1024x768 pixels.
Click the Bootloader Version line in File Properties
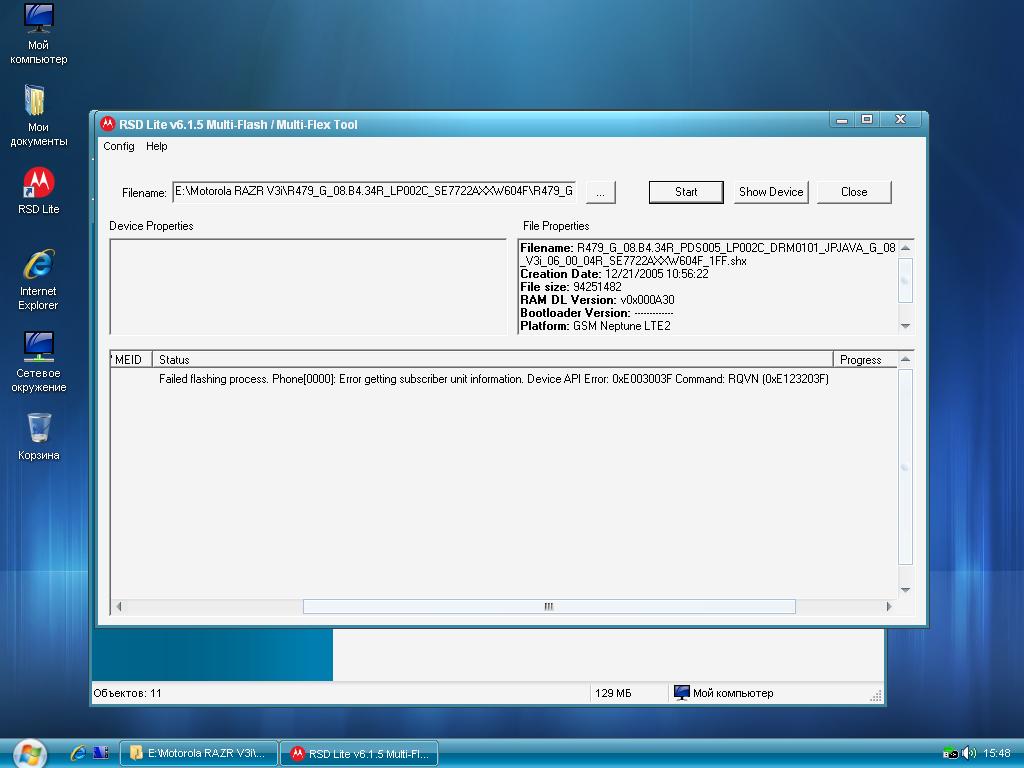596,313
